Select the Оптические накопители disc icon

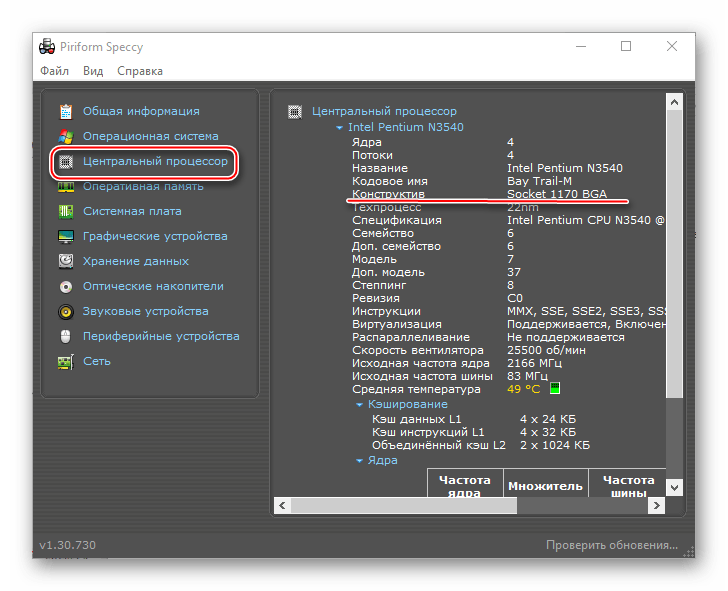[x=66, y=286]
